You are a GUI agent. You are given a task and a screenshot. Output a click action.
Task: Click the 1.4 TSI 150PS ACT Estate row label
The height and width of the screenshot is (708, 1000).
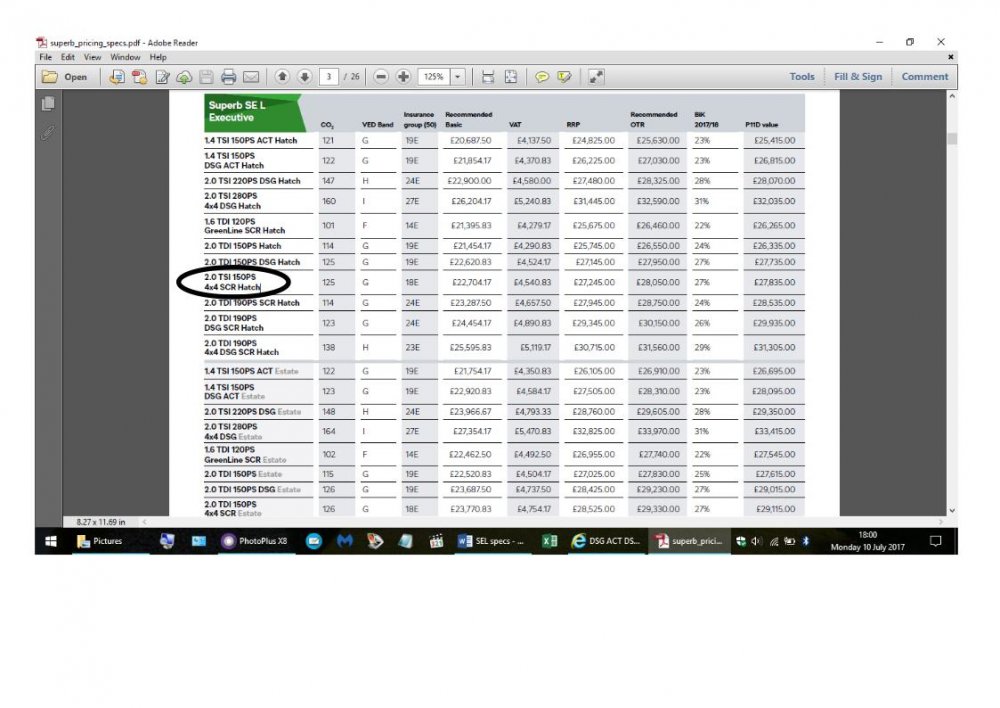point(251,371)
